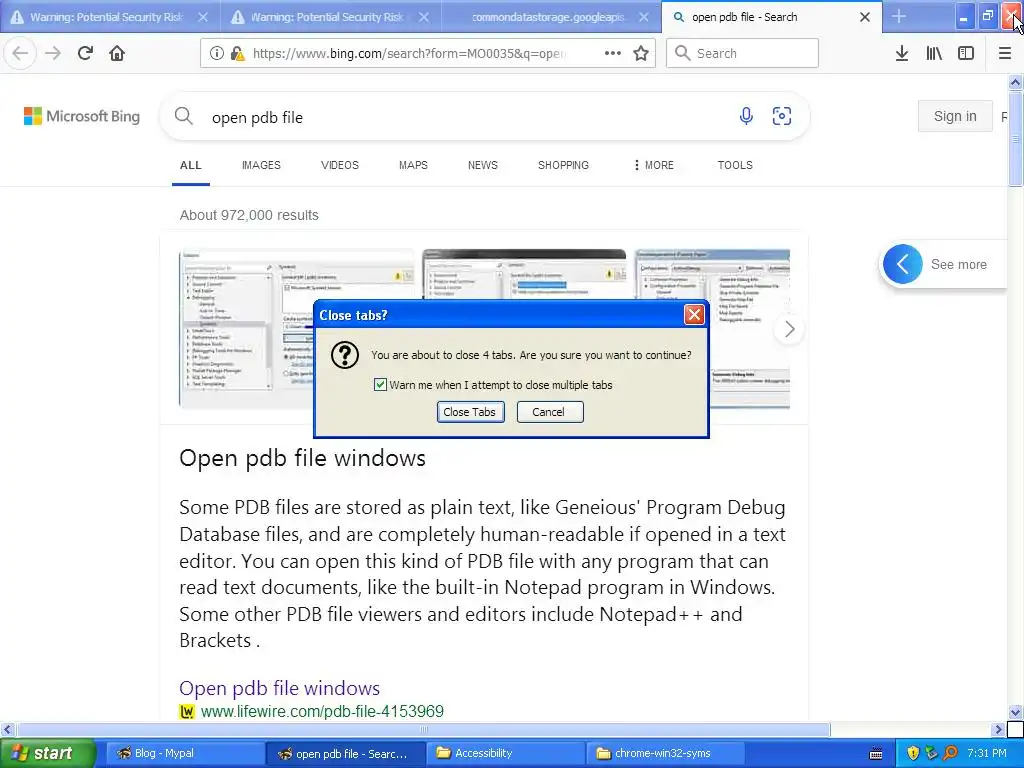Expand the MORE search categories menu
Screen dimensions: 1024x768
pyautogui.click(x=653, y=165)
